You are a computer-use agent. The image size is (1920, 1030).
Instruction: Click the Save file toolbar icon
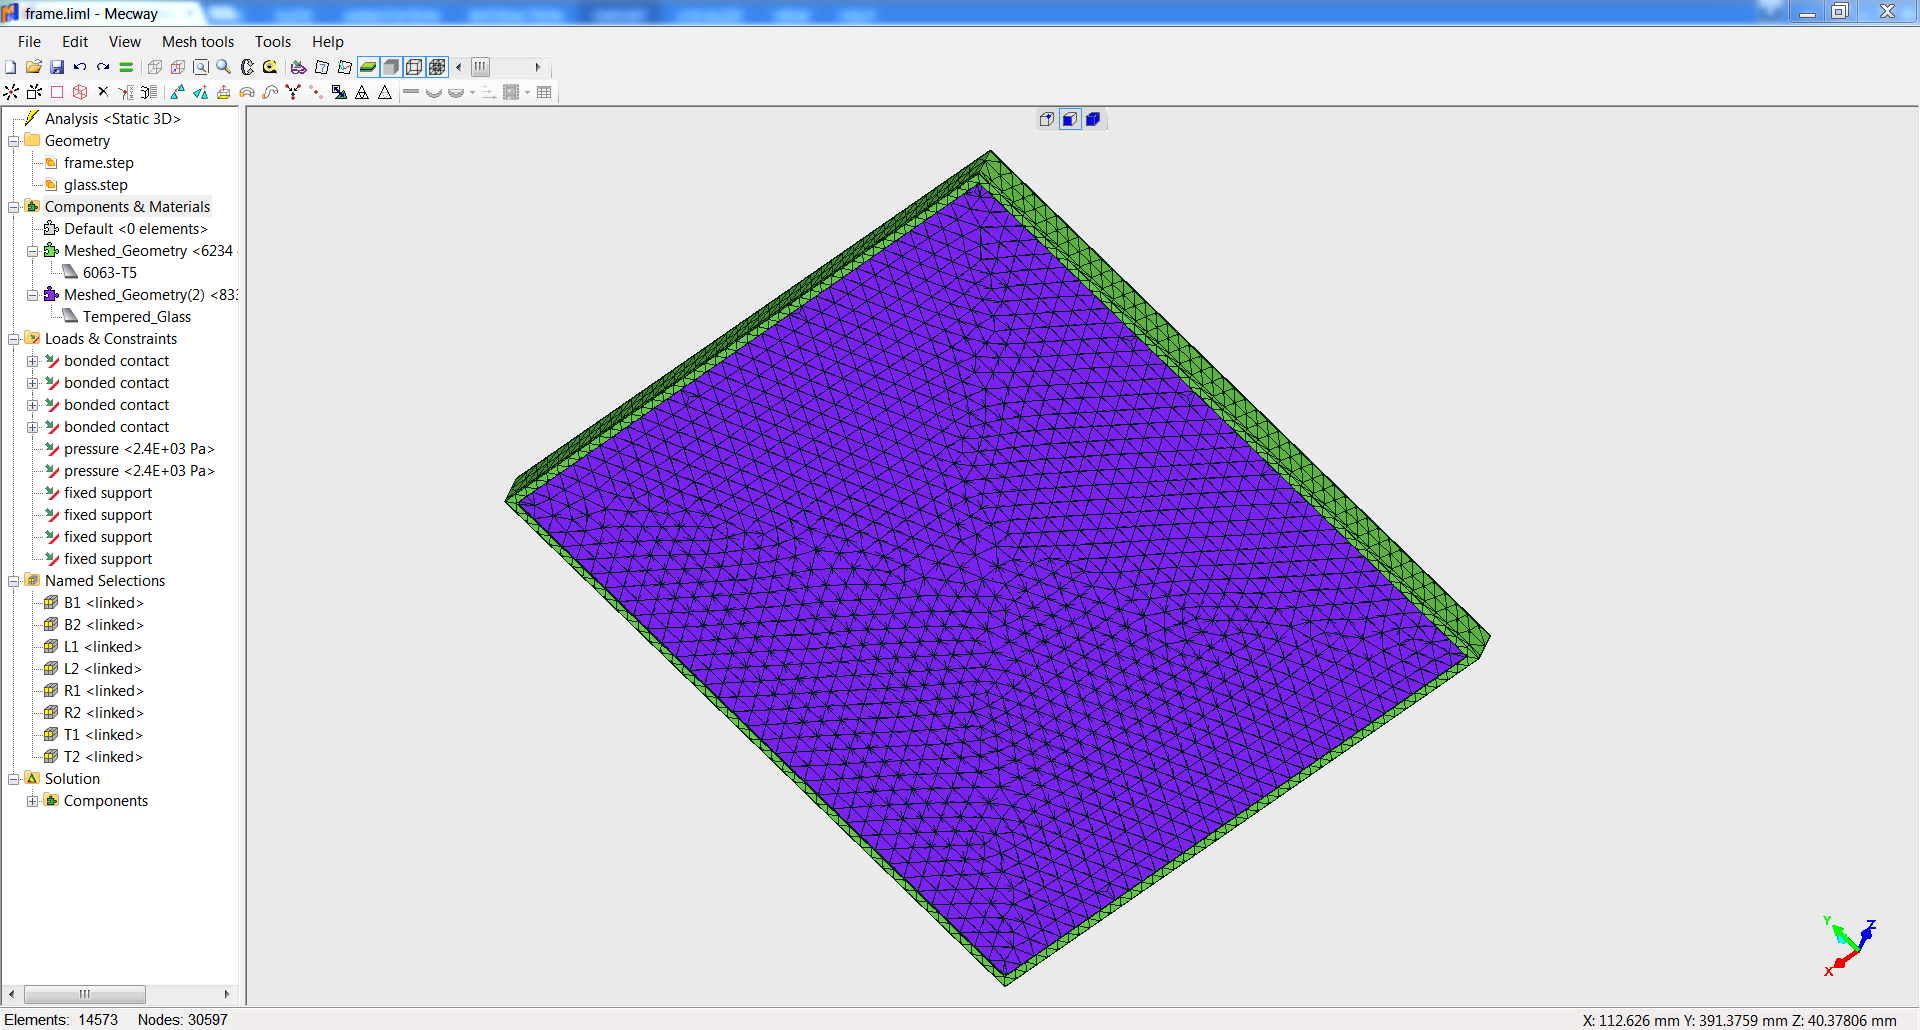point(57,67)
